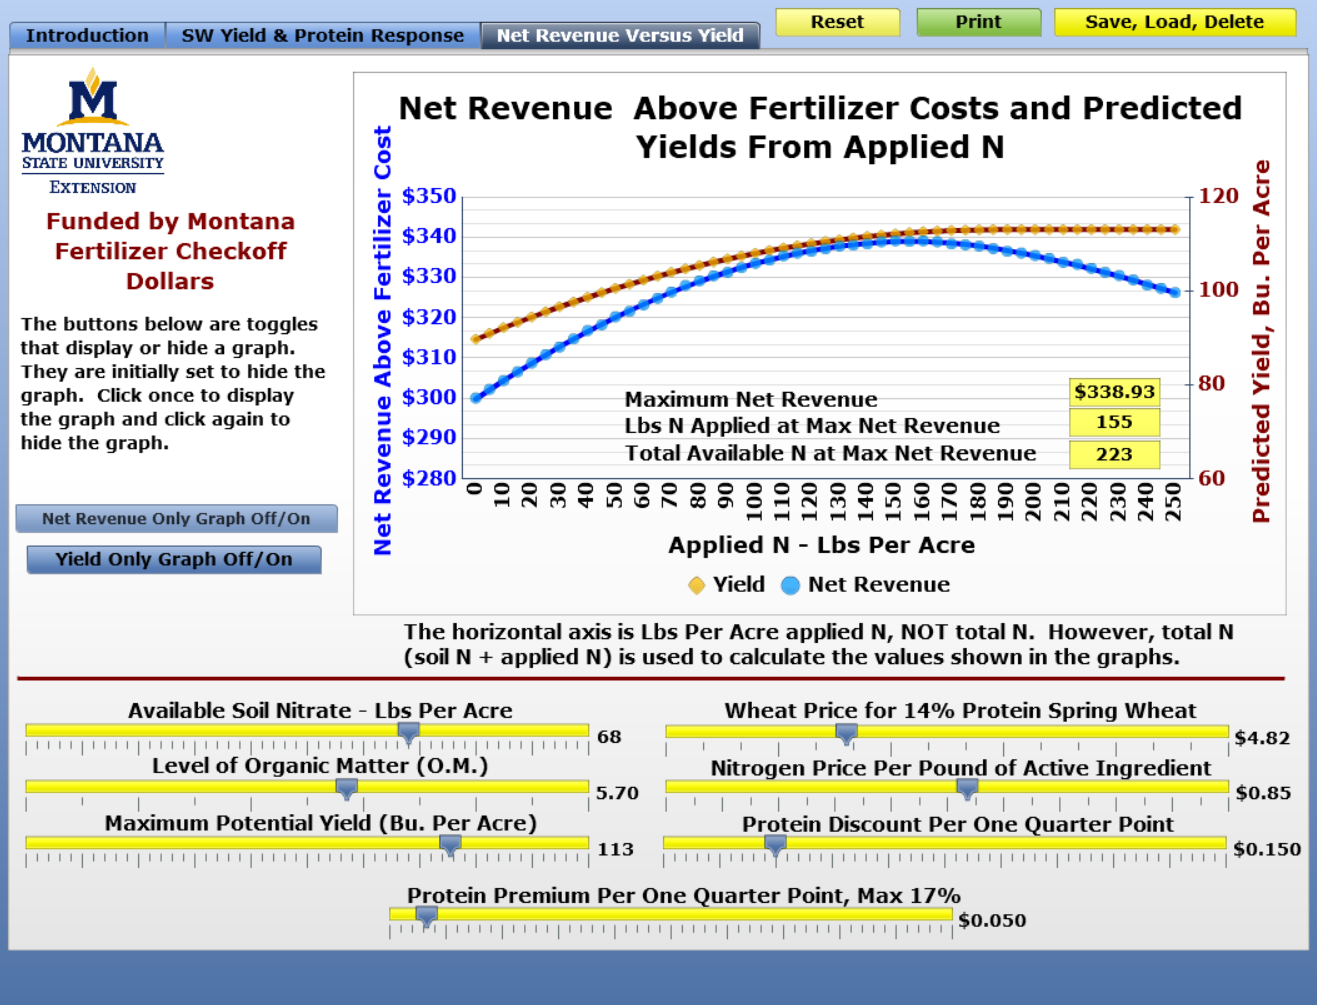The image size is (1317, 1005).
Task: Select the Net Revenue Versus Yield tab
Action: click(x=620, y=35)
